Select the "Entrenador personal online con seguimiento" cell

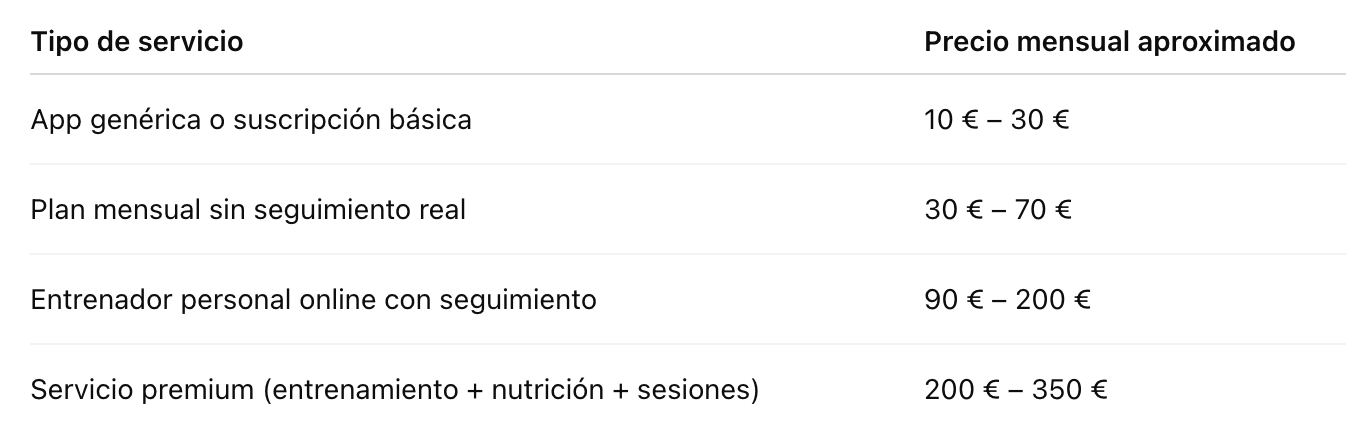point(314,300)
